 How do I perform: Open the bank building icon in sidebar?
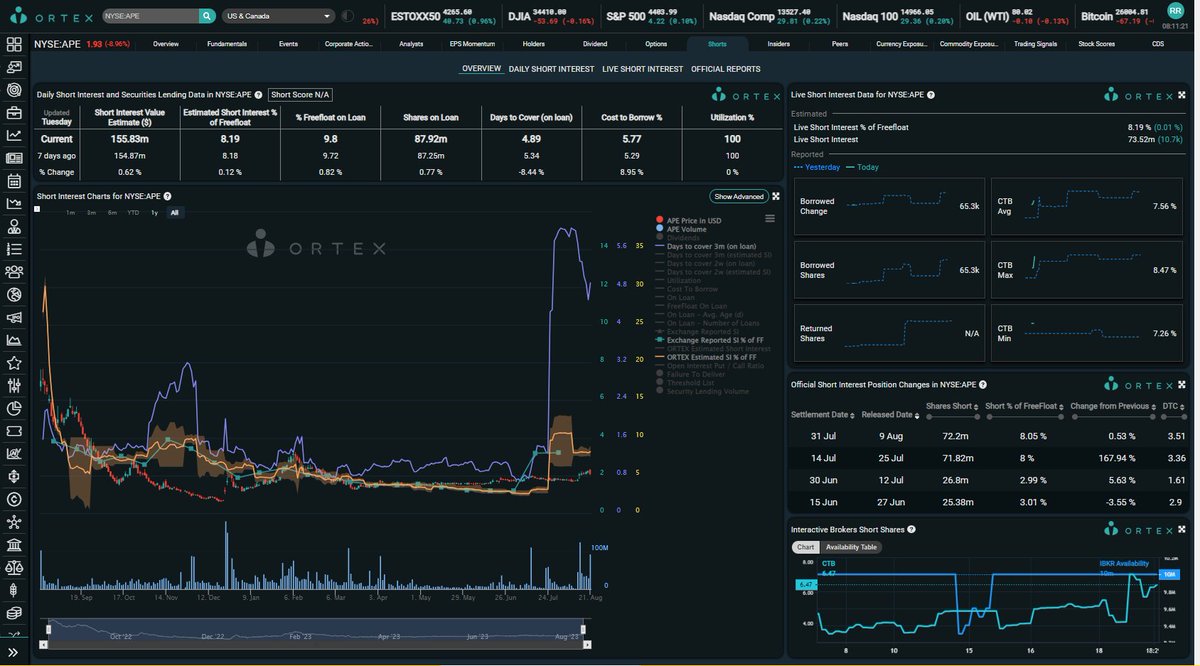tap(14, 545)
